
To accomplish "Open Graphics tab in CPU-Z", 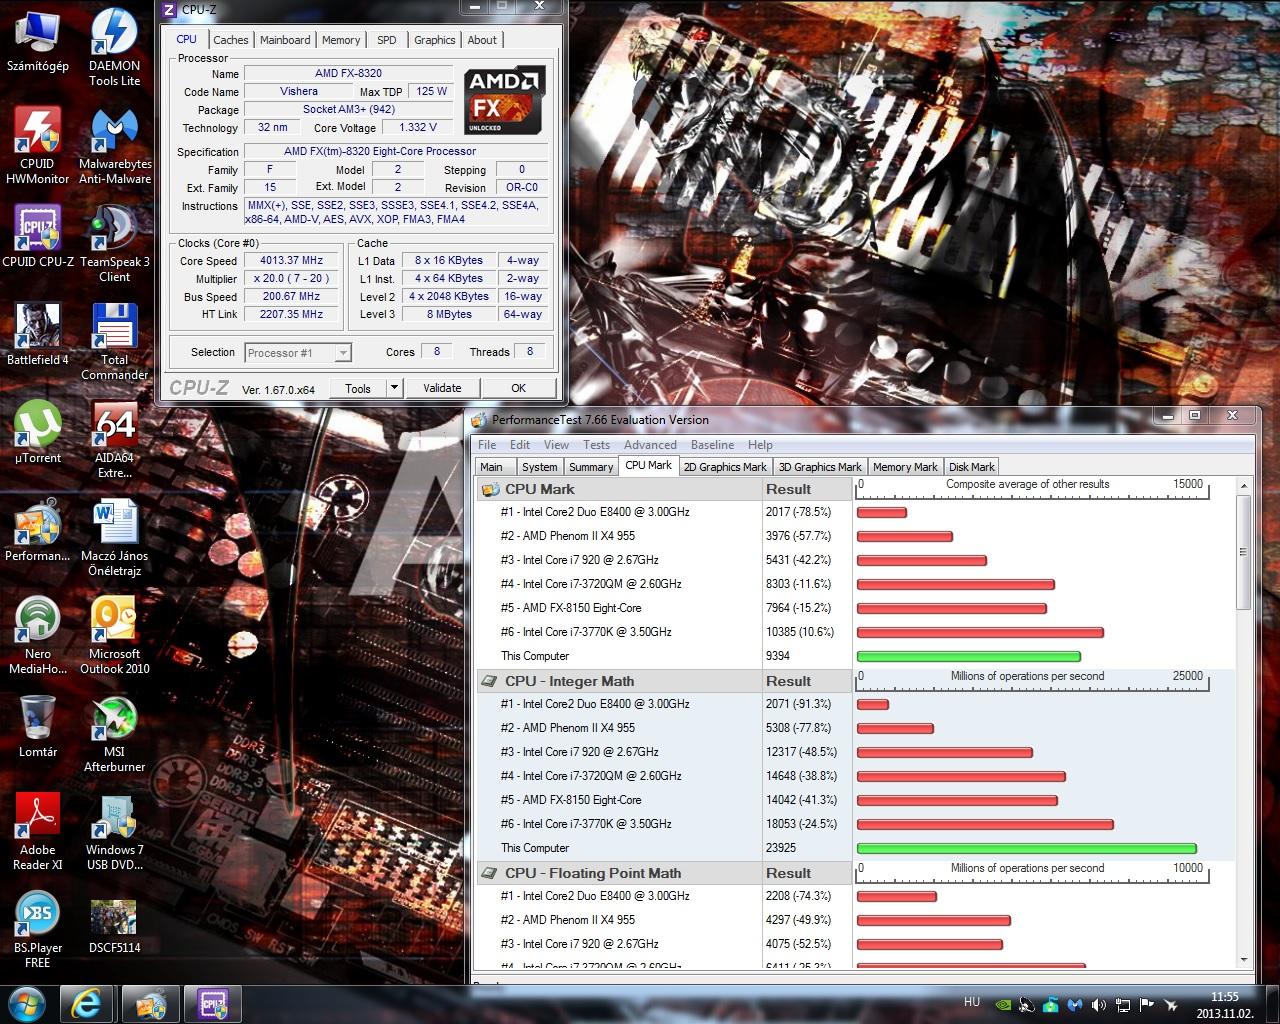I will tap(435, 40).
